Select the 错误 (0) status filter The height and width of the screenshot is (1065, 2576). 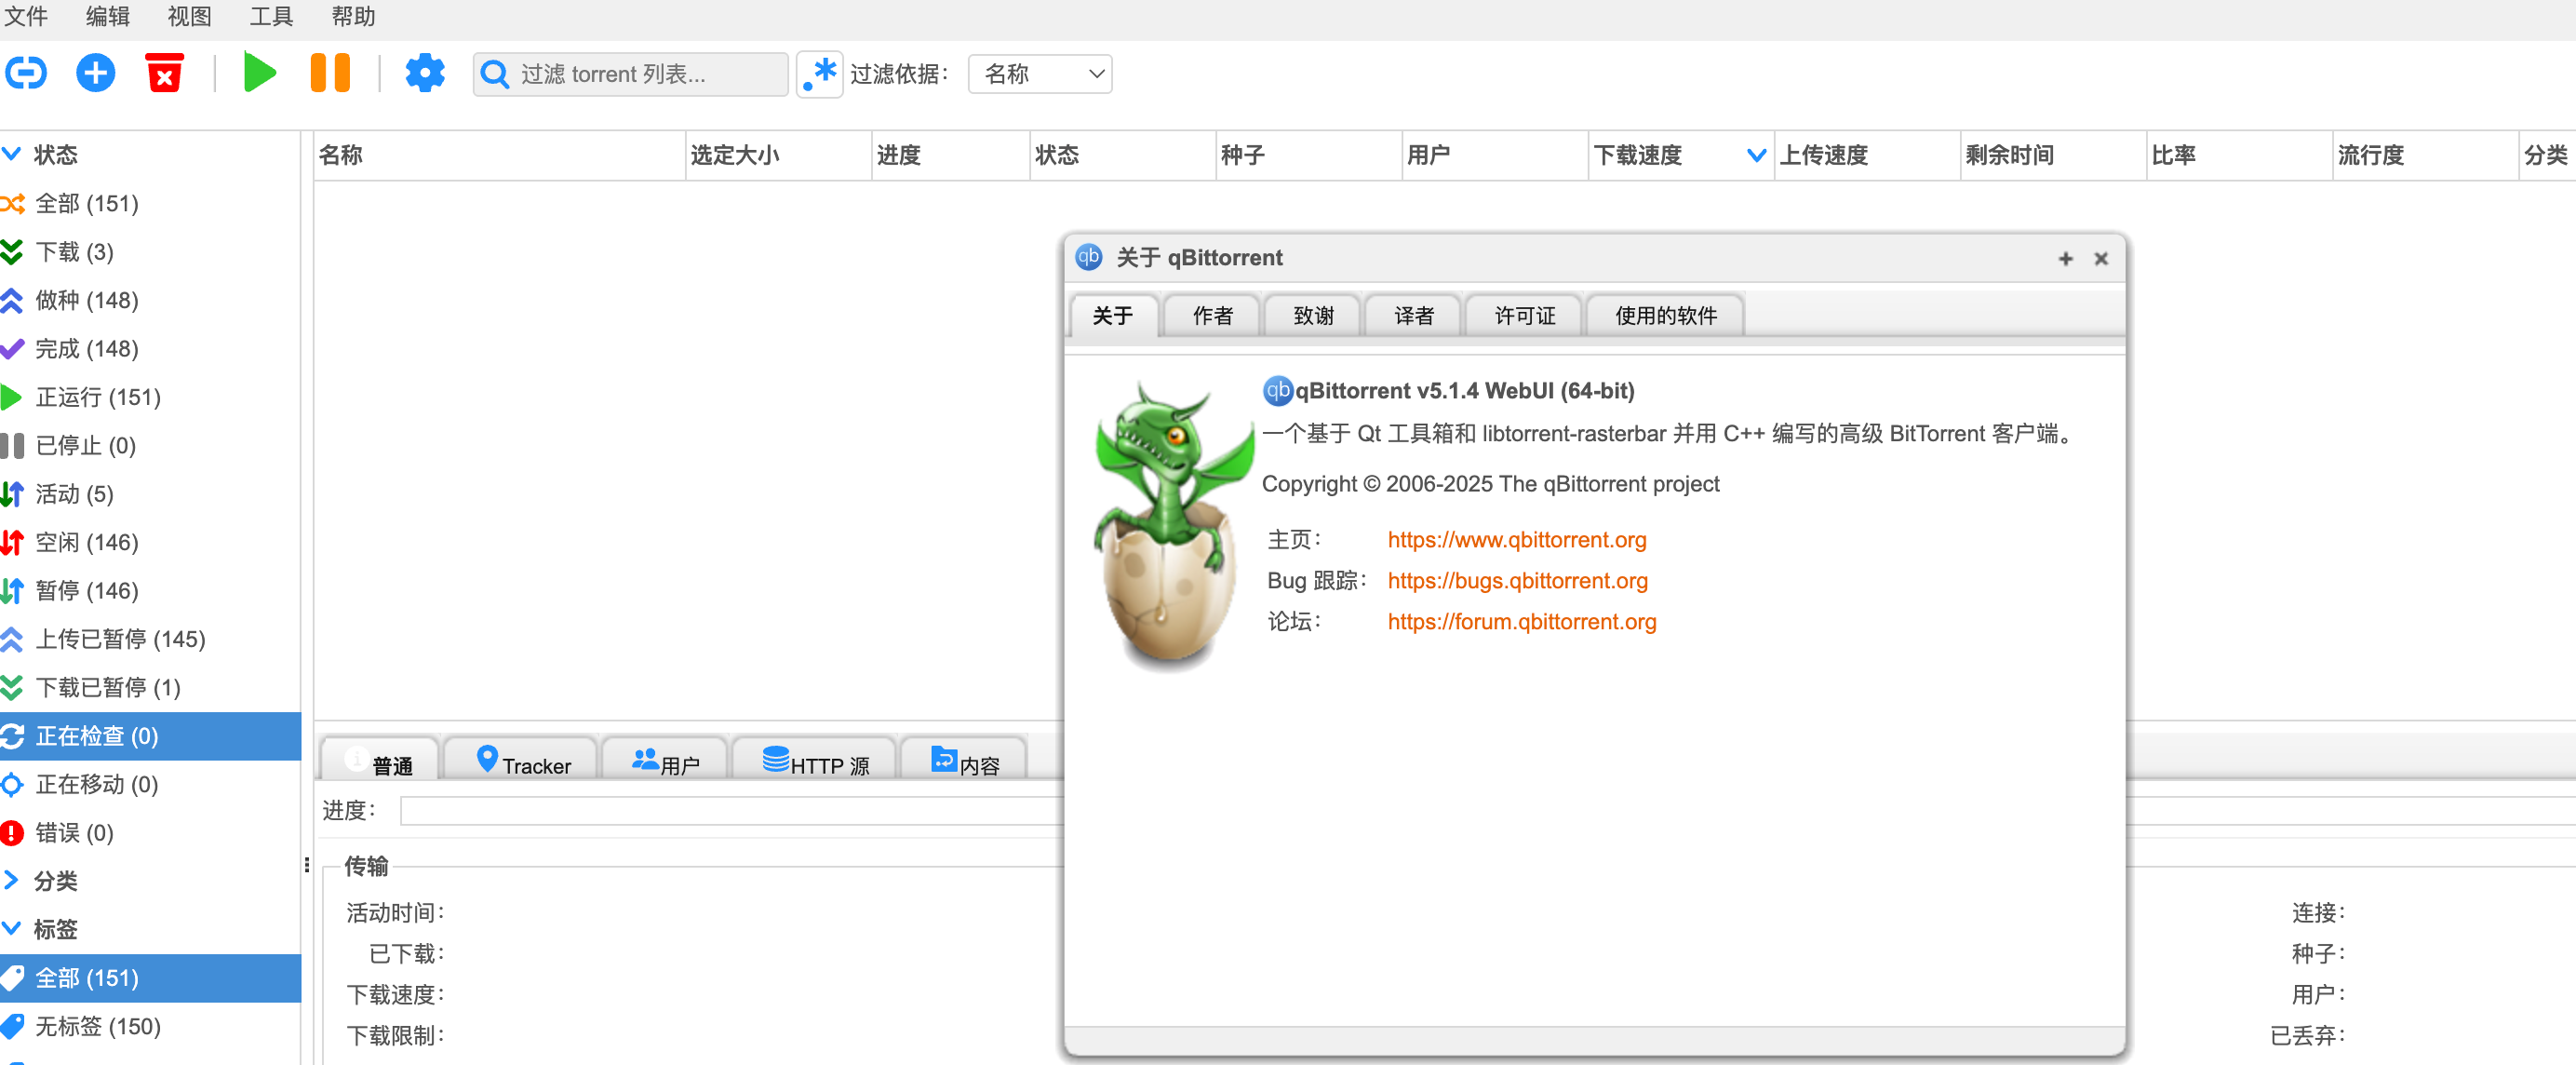tap(74, 832)
